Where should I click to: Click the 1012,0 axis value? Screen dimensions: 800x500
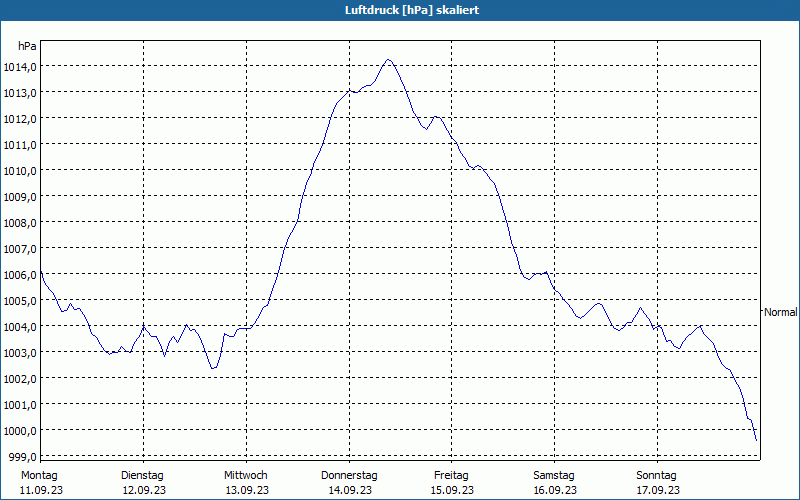tap(19, 119)
